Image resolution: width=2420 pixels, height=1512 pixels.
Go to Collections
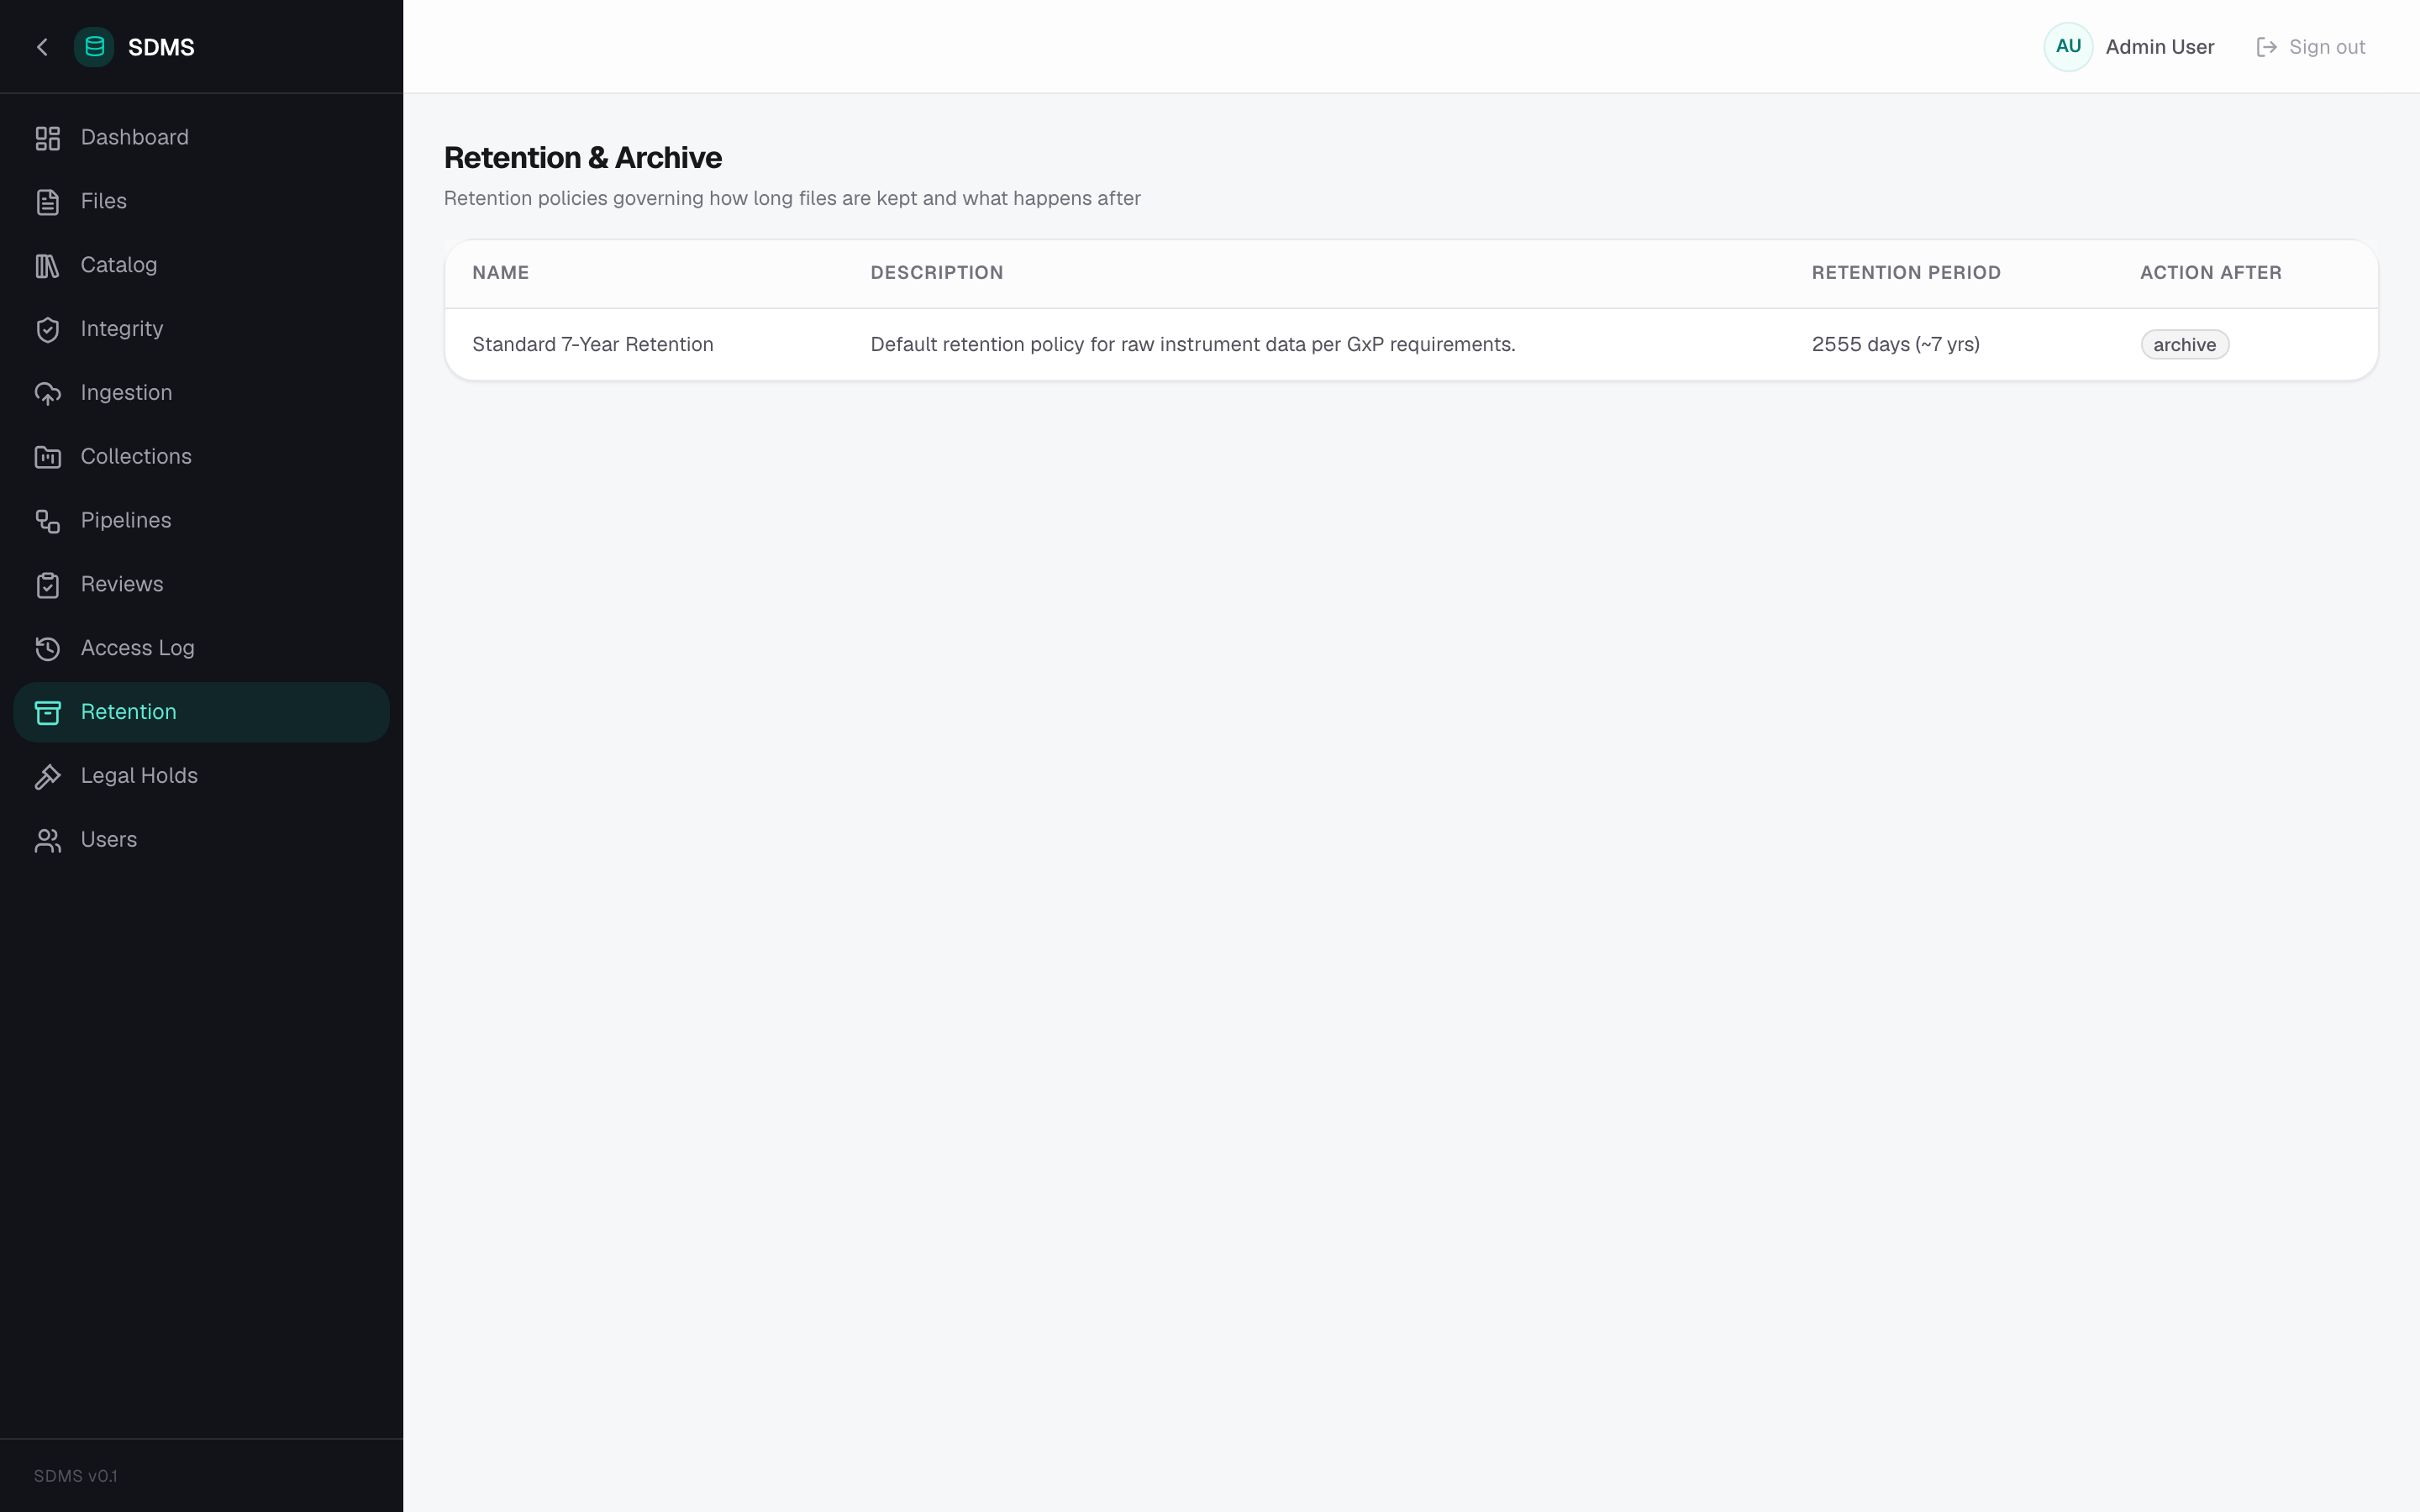(x=201, y=457)
